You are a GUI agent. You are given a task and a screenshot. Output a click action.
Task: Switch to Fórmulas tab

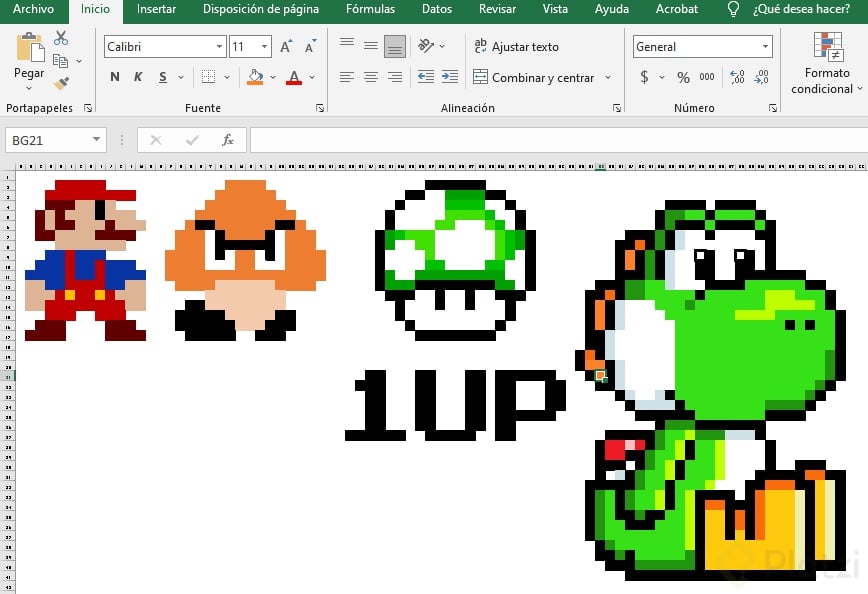(x=370, y=9)
